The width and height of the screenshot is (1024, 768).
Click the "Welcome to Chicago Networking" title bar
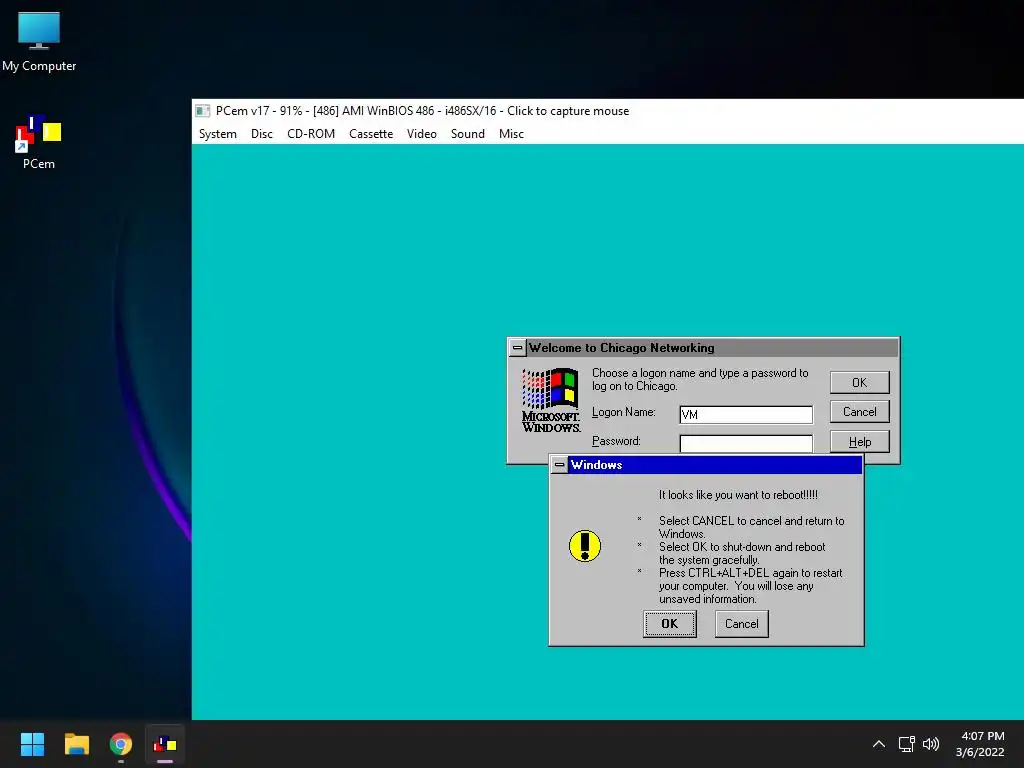[x=712, y=348]
